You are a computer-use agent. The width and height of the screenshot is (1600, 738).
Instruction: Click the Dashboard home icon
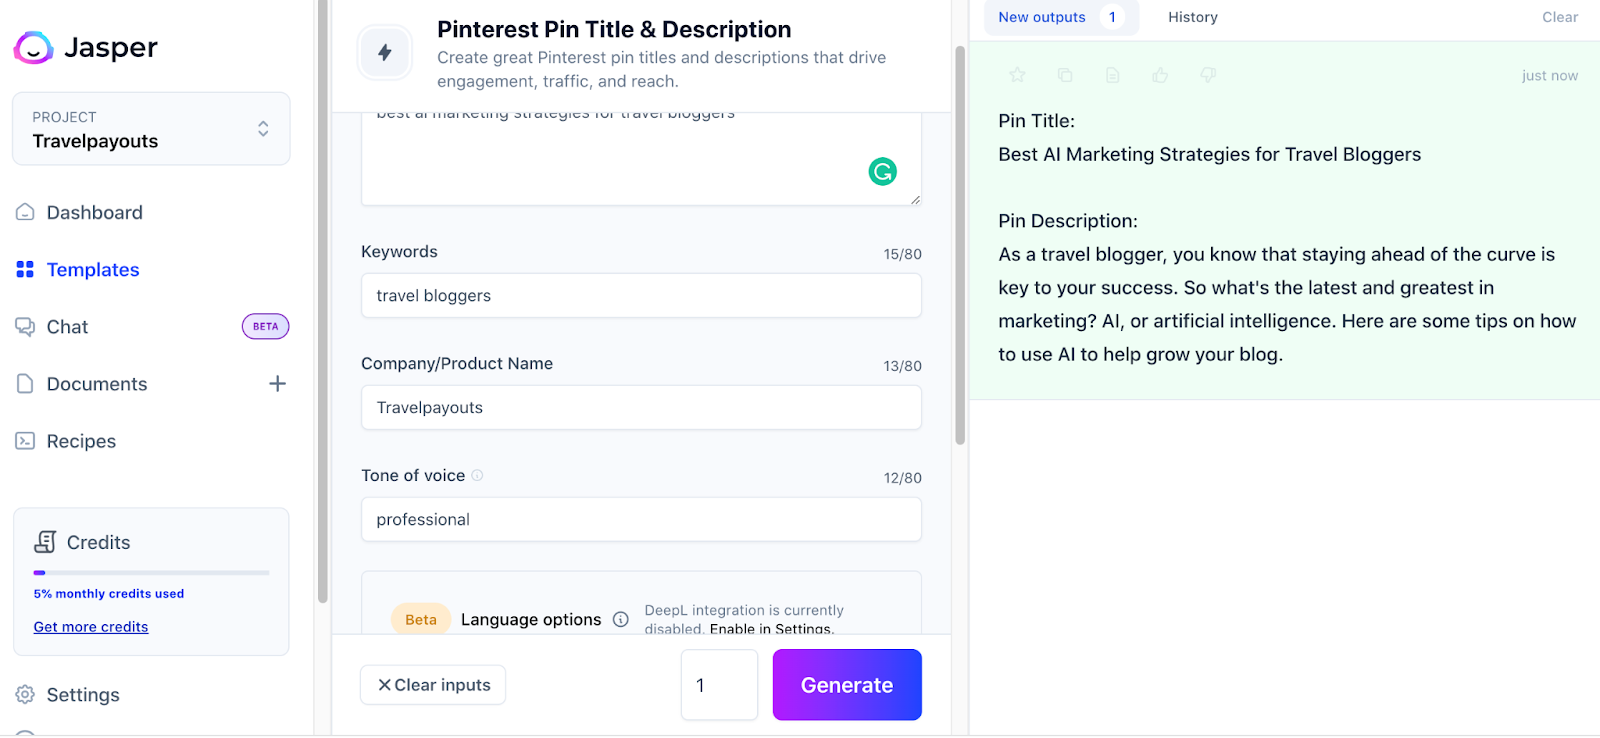click(x=25, y=212)
